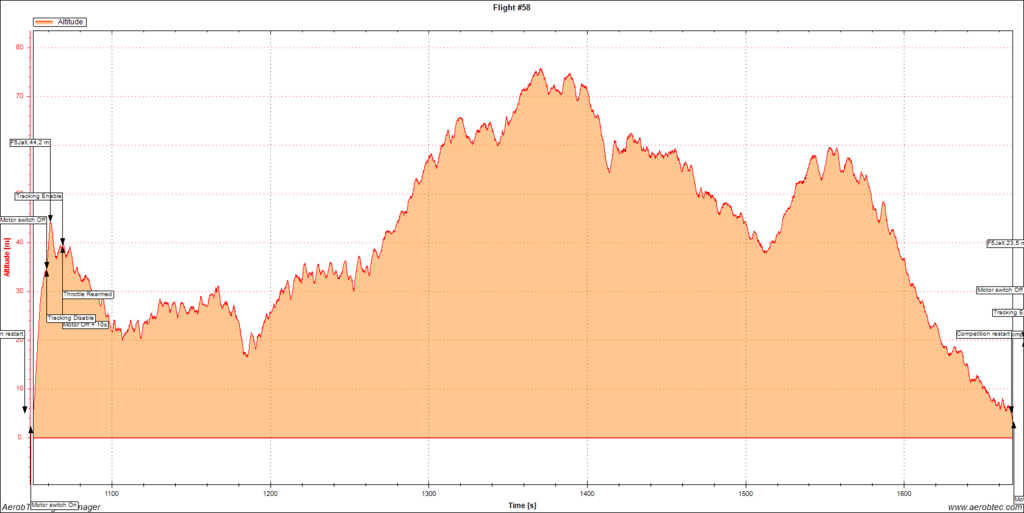Select the FSJalt 23.5 m annotation on the right
The image size is (1024, 513).
point(1004,243)
